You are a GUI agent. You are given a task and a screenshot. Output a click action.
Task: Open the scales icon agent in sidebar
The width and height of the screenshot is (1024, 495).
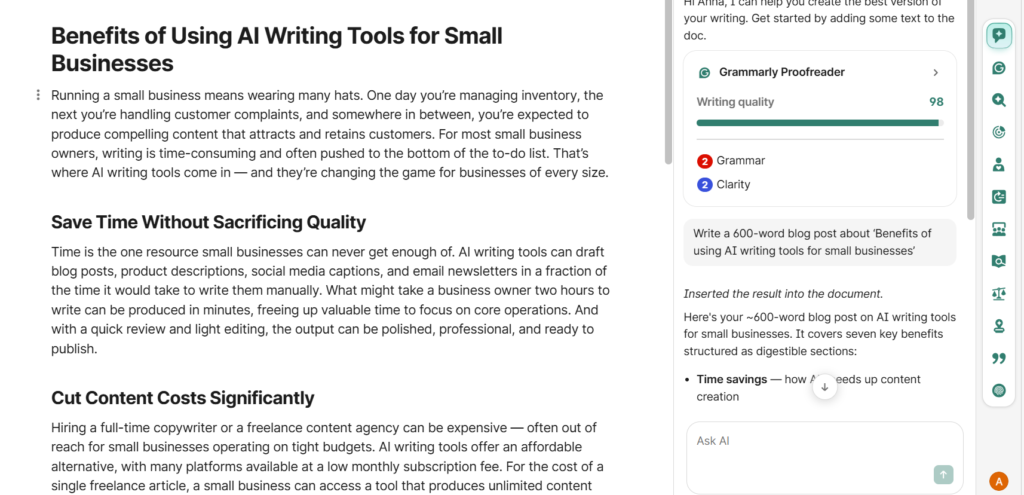998,293
